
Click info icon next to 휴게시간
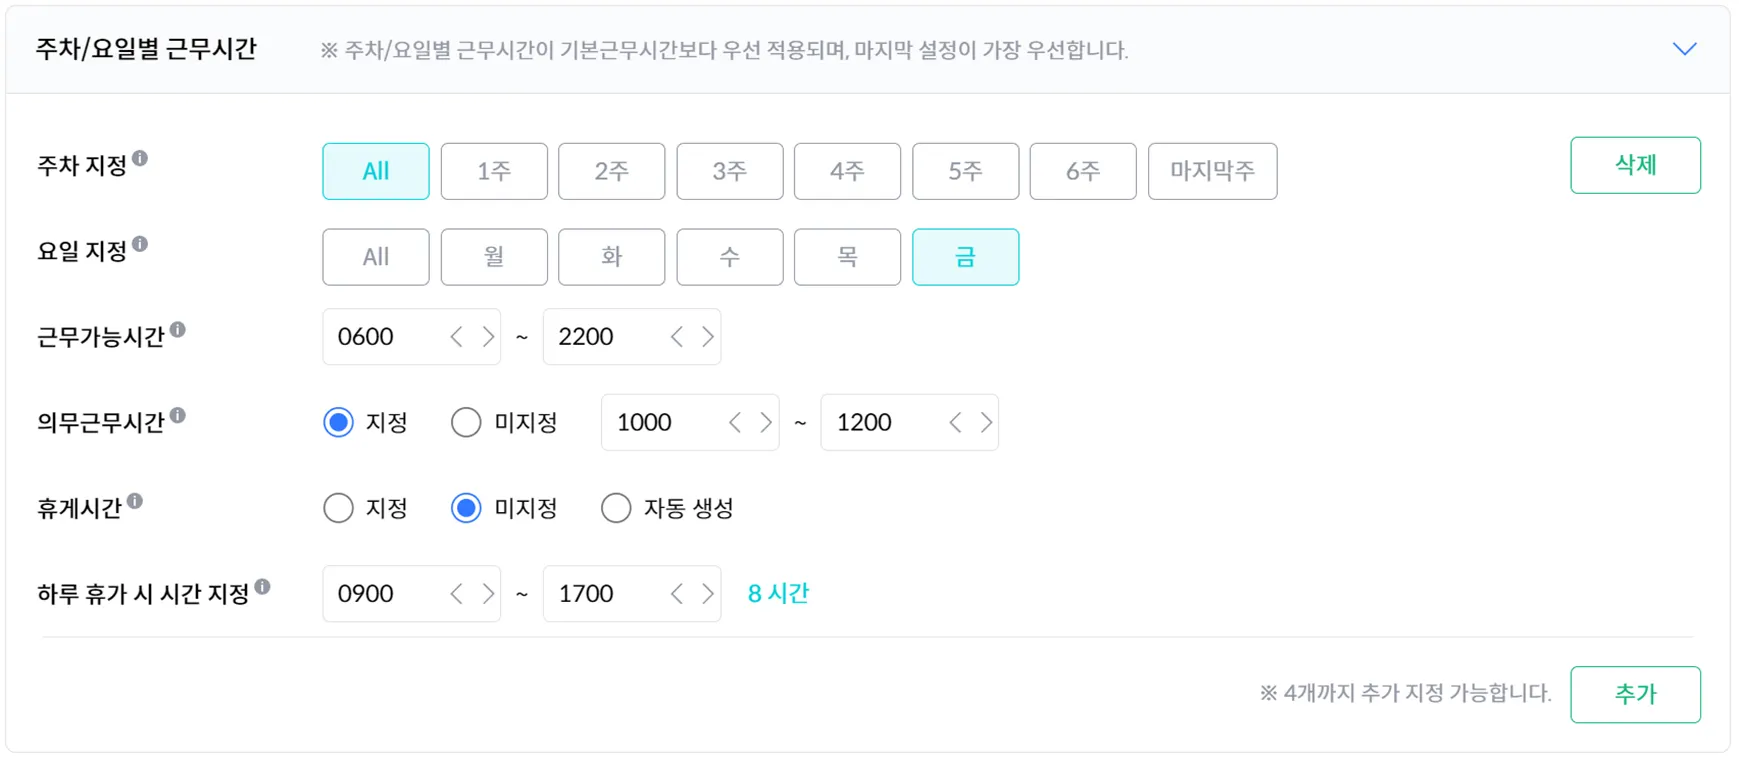[134, 501]
